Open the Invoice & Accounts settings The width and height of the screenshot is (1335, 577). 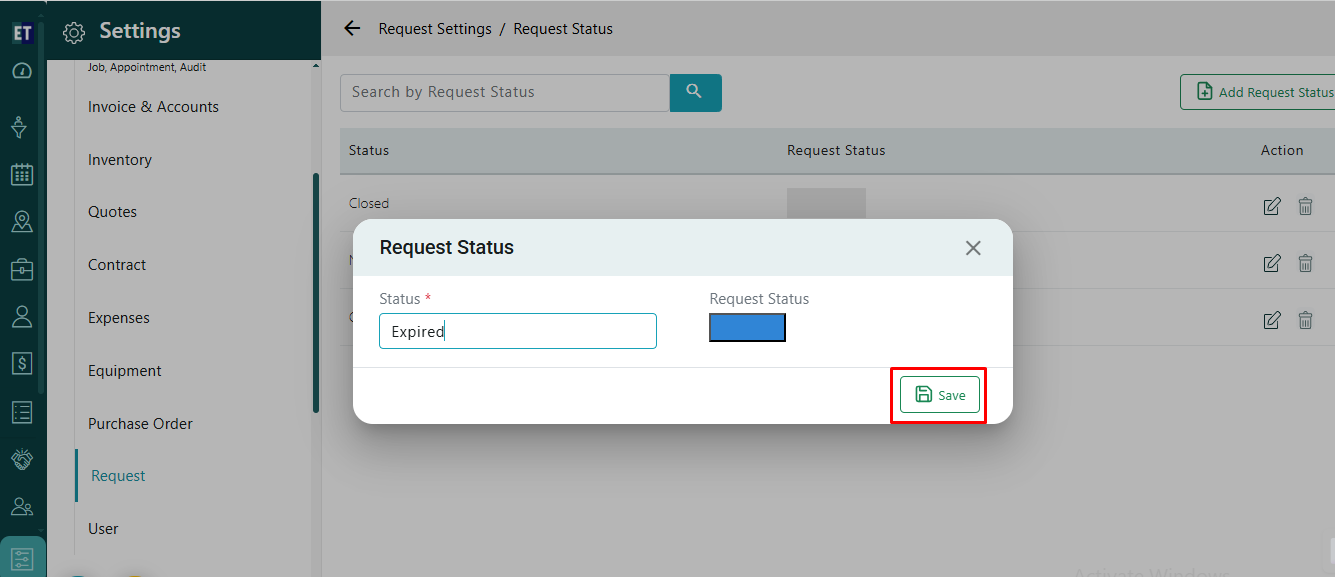click(x=153, y=107)
